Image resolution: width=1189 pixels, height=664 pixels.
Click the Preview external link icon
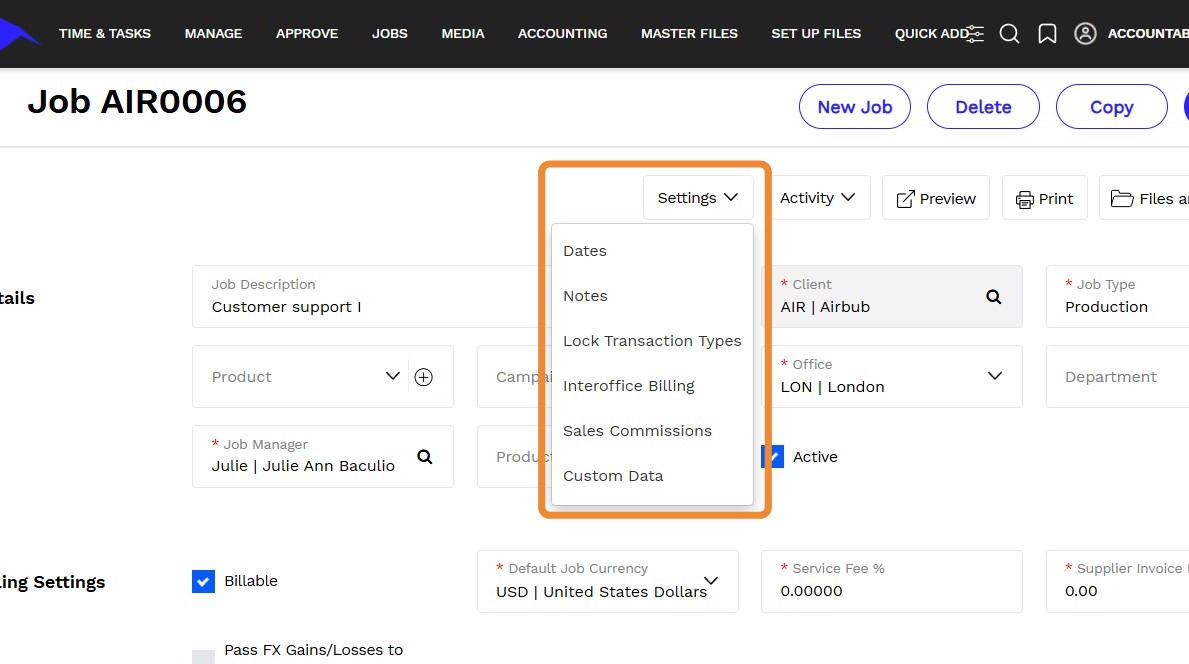[905, 199]
